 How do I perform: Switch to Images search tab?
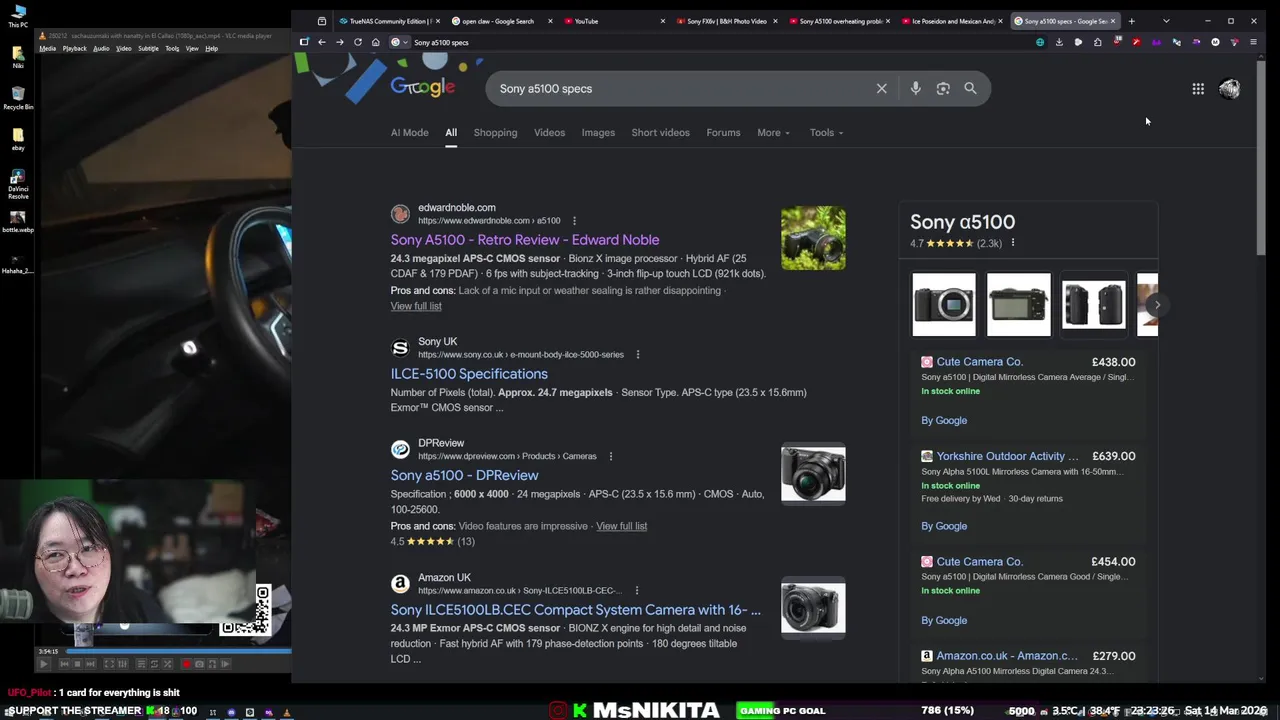(598, 133)
